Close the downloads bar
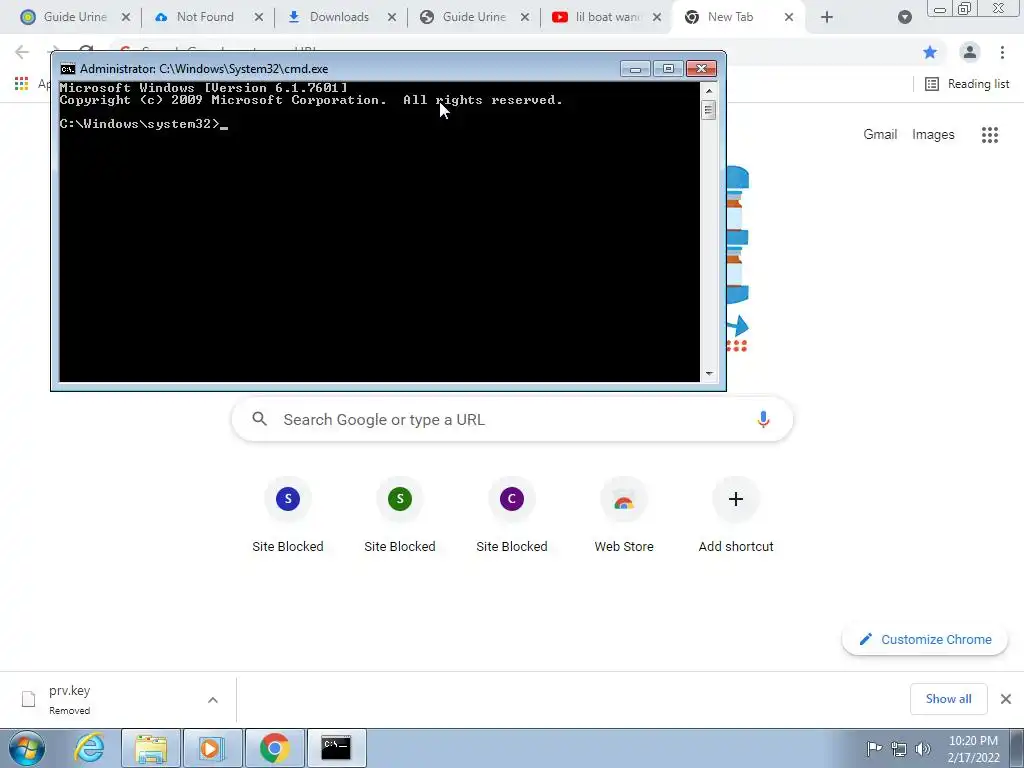This screenshot has height=768, width=1024. pyautogui.click(x=1006, y=699)
